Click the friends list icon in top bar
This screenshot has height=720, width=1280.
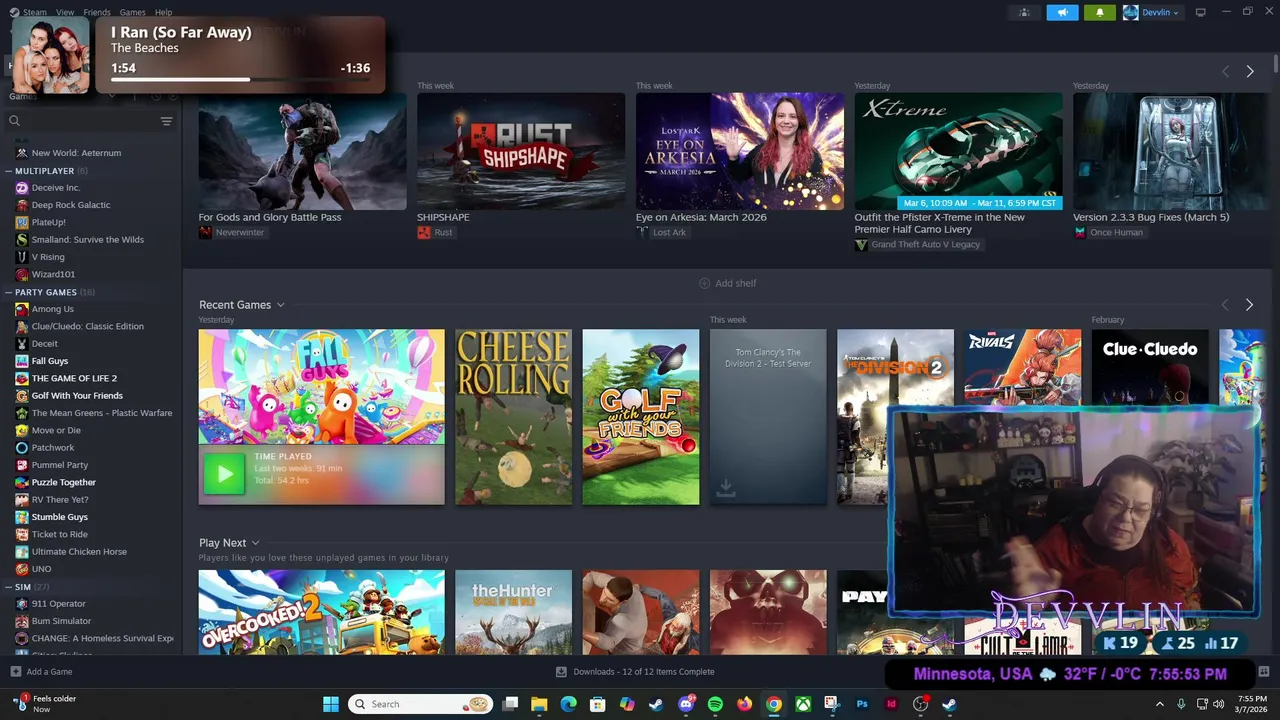click(x=1024, y=12)
